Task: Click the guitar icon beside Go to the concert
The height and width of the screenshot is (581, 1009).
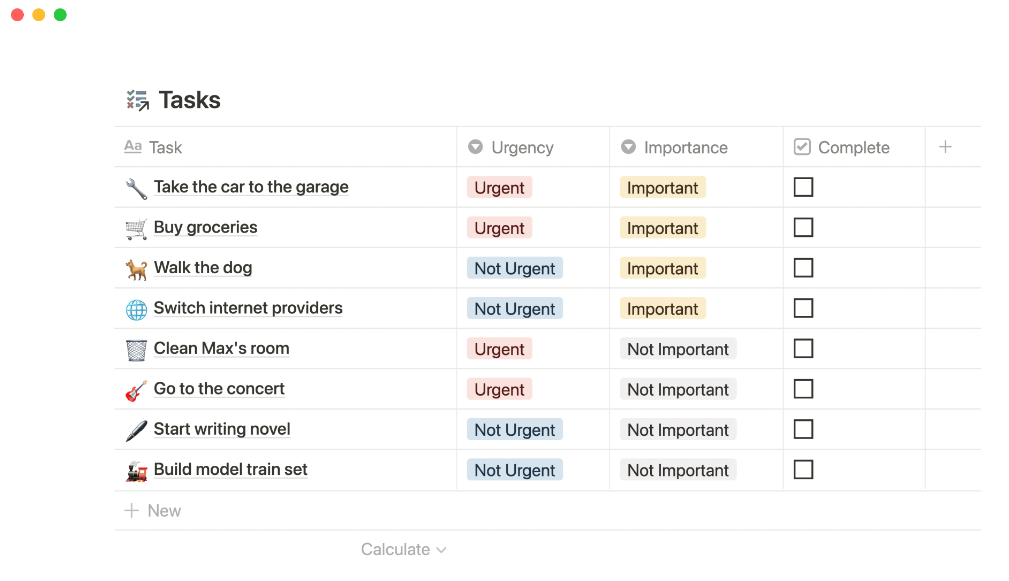Action: 137,389
